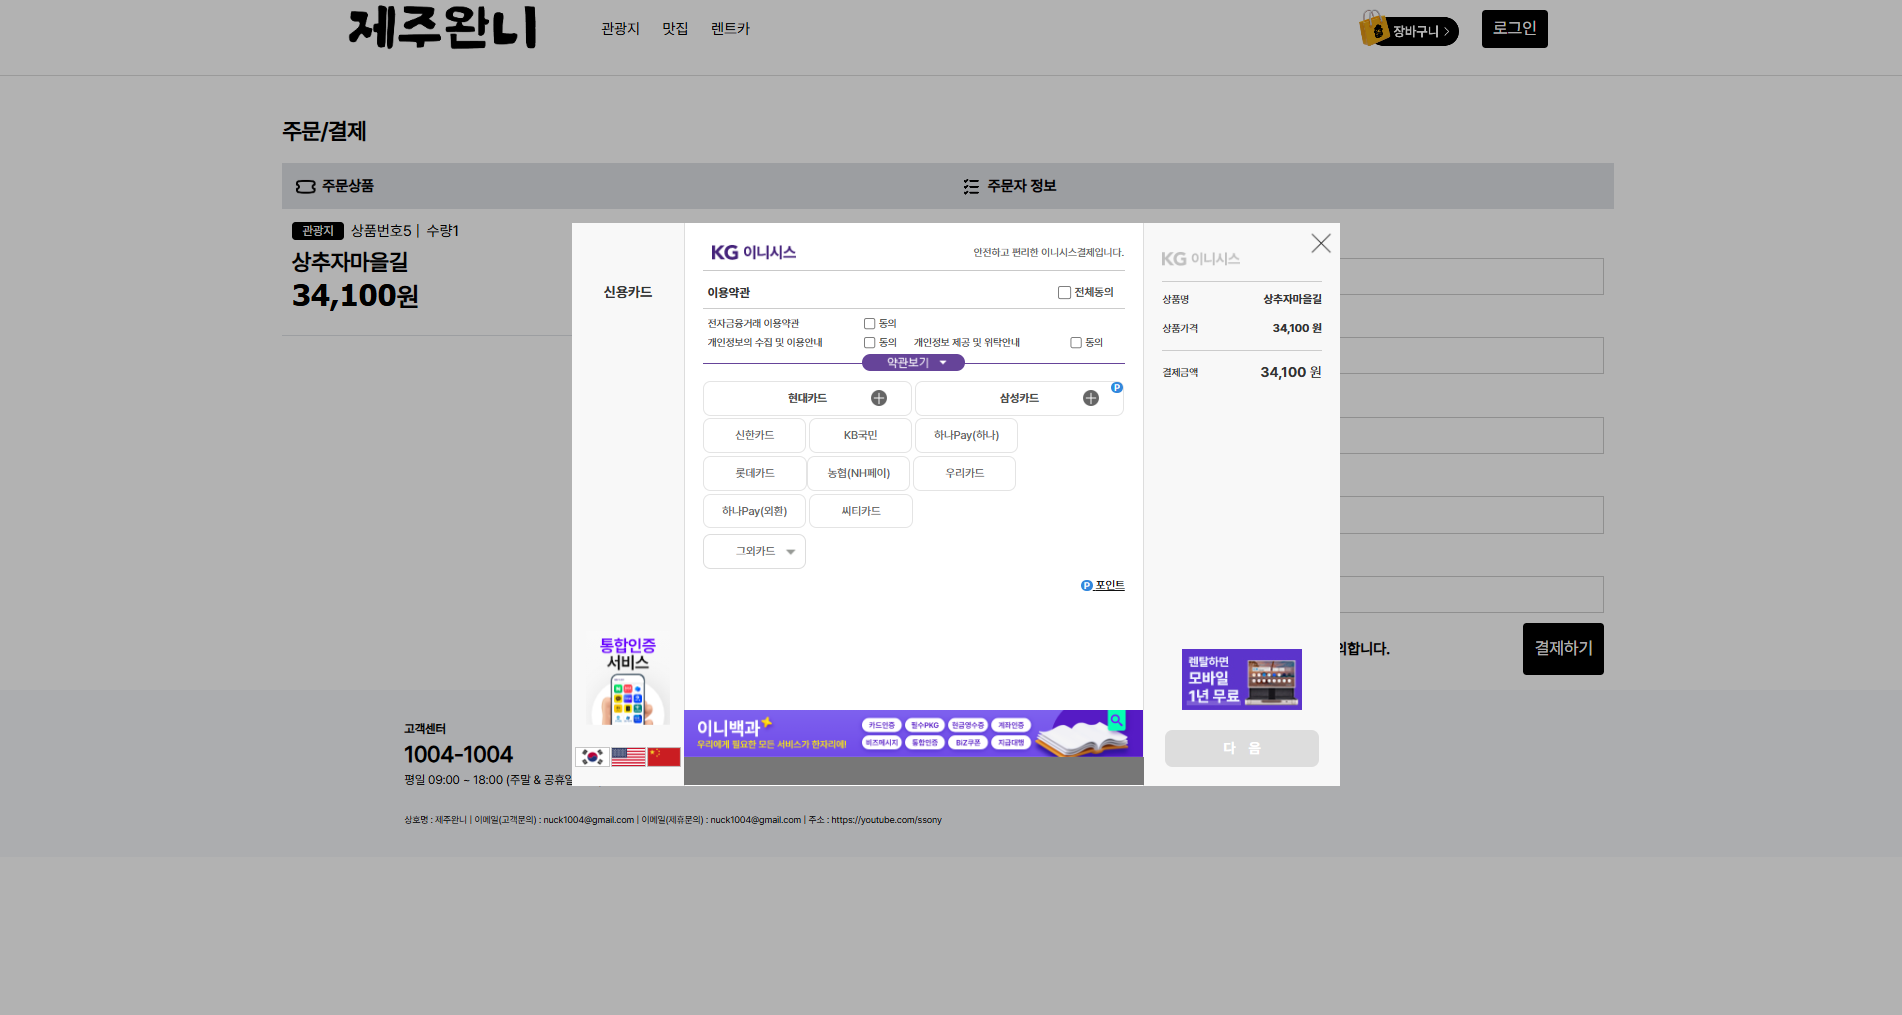Viewport: 1902px width, 1015px height.
Task: Expand the 약관보기 dropdown
Action: point(913,362)
